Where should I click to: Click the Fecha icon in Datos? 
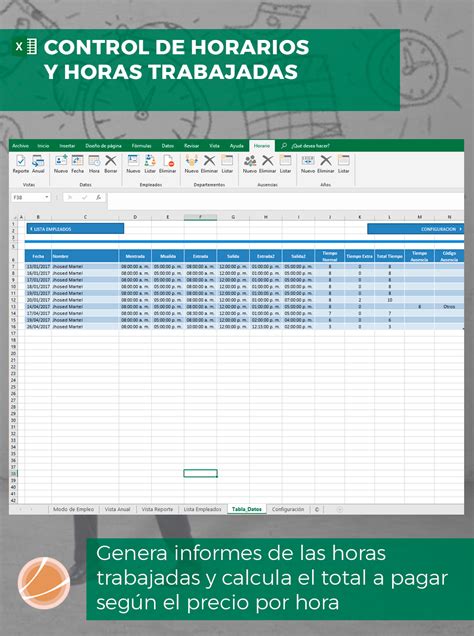pyautogui.click(x=77, y=164)
